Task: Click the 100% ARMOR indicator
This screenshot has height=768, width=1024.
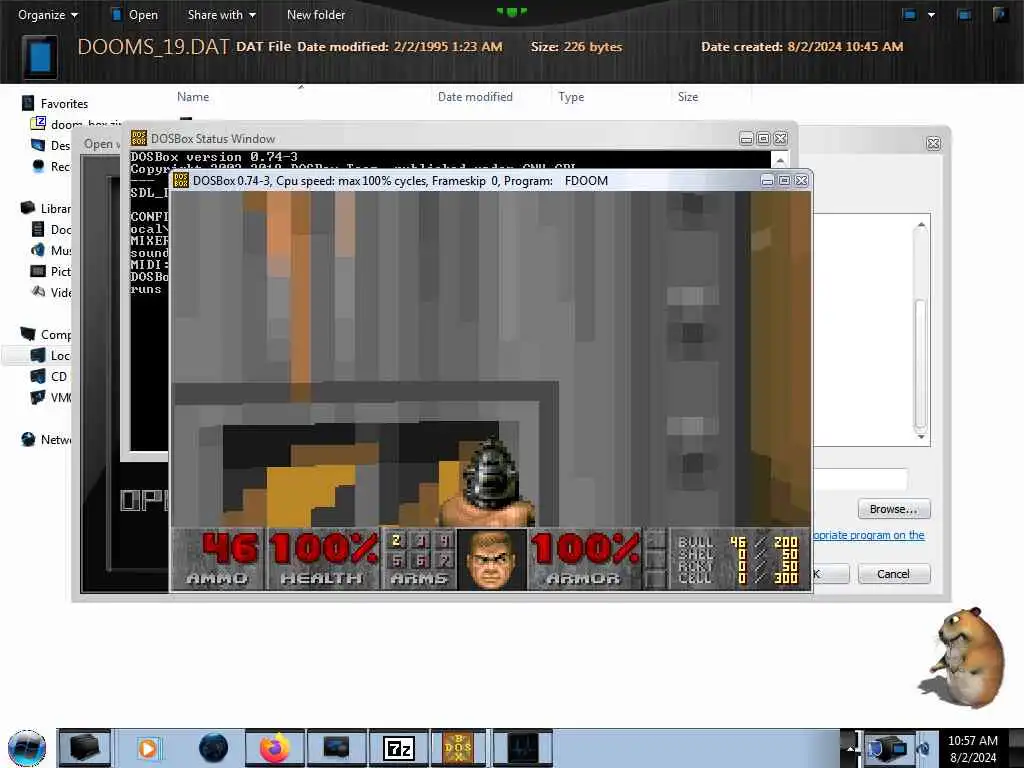Action: tap(584, 549)
